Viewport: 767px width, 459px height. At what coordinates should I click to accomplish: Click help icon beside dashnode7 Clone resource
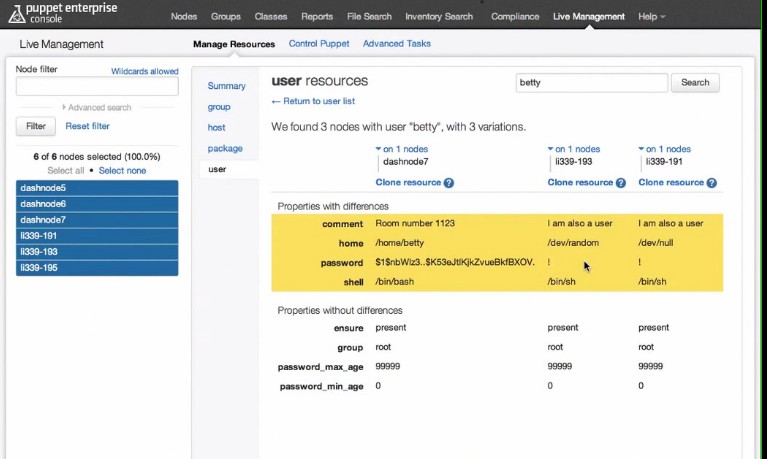(449, 183)
